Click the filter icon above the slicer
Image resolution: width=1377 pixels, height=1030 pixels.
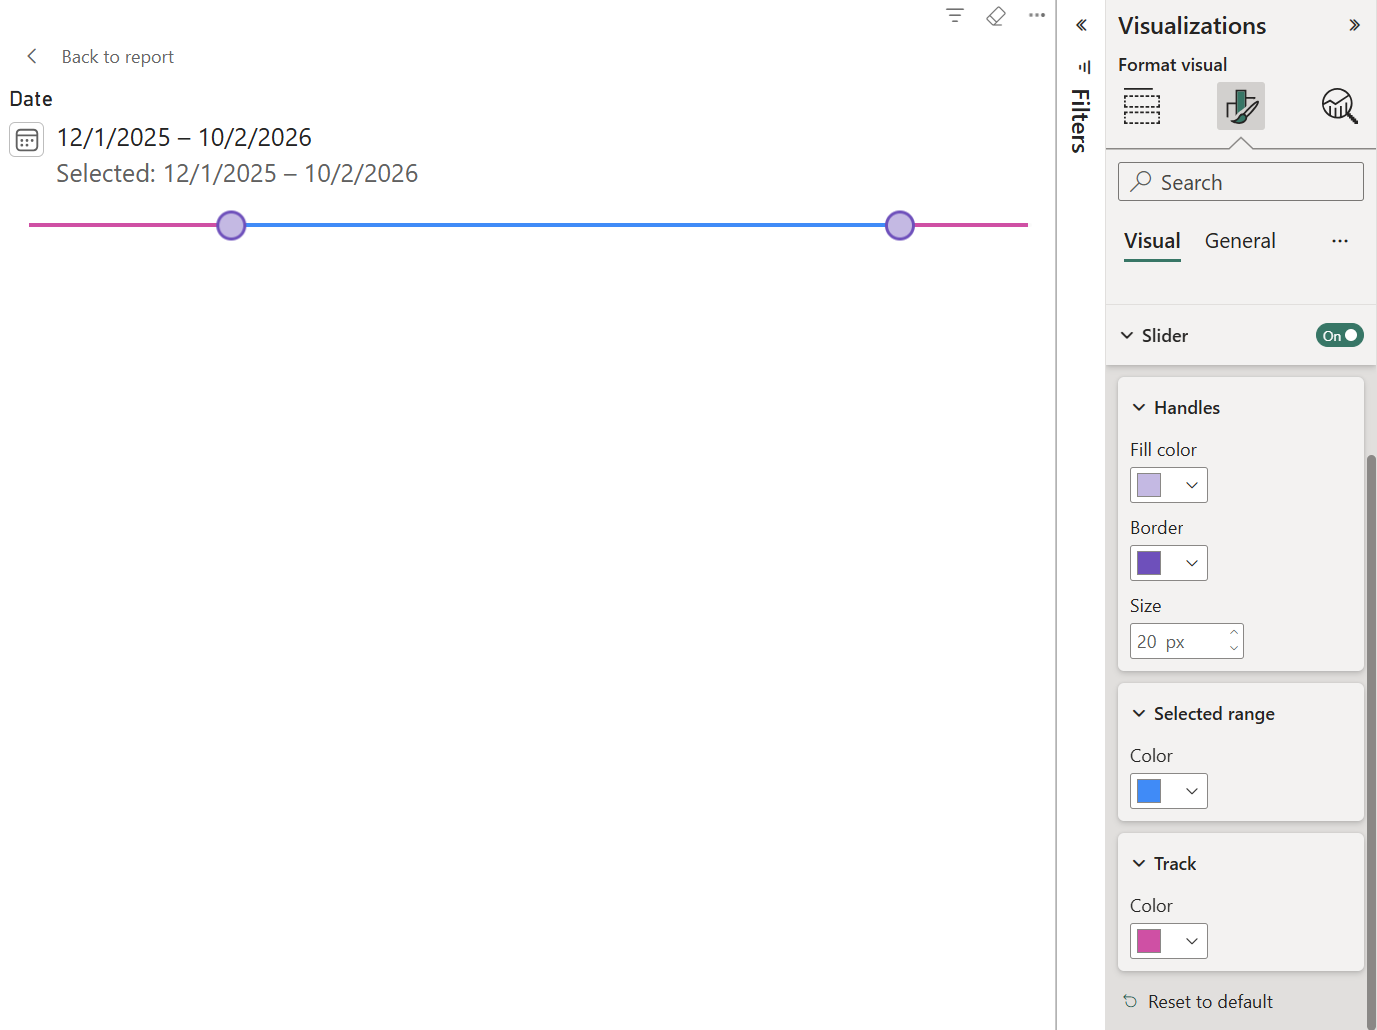click(x=955, y=15)
